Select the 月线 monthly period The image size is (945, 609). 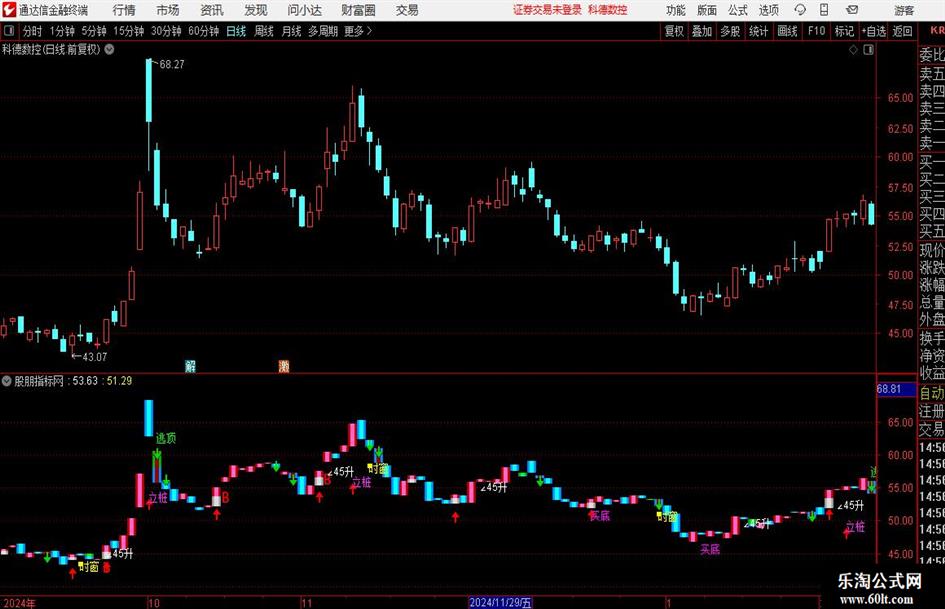click(291, 31)
